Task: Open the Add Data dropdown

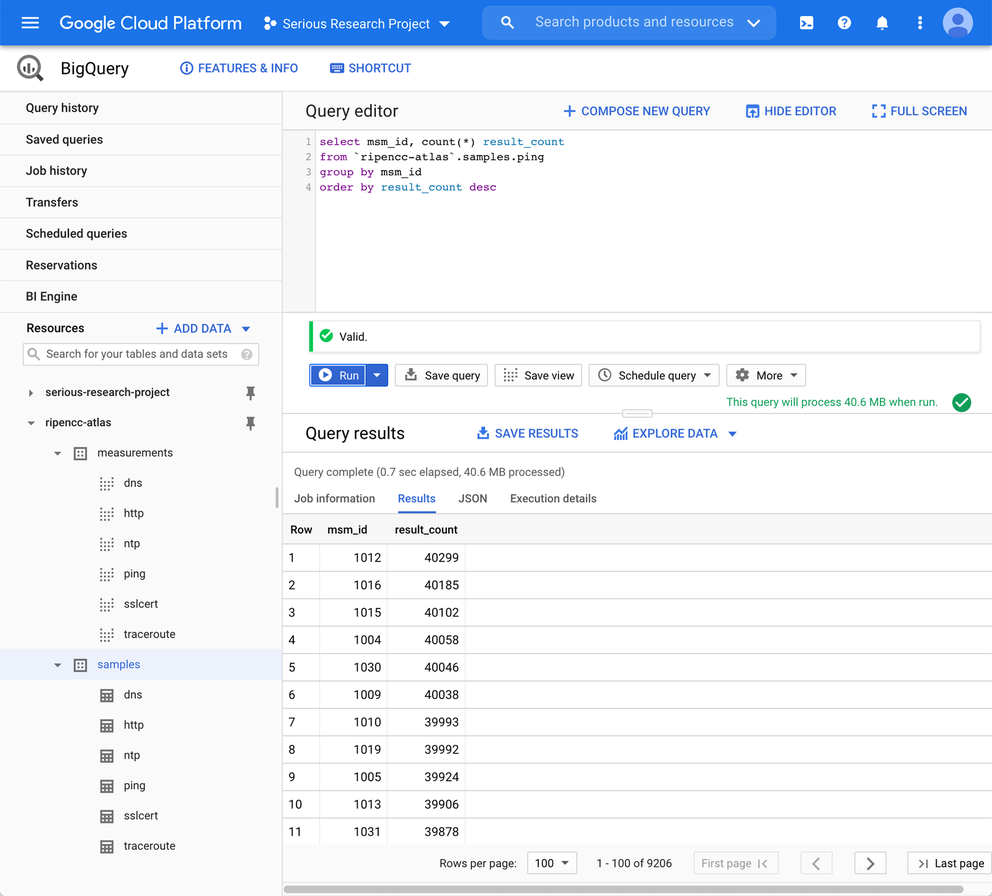Action: click(204, 329)
